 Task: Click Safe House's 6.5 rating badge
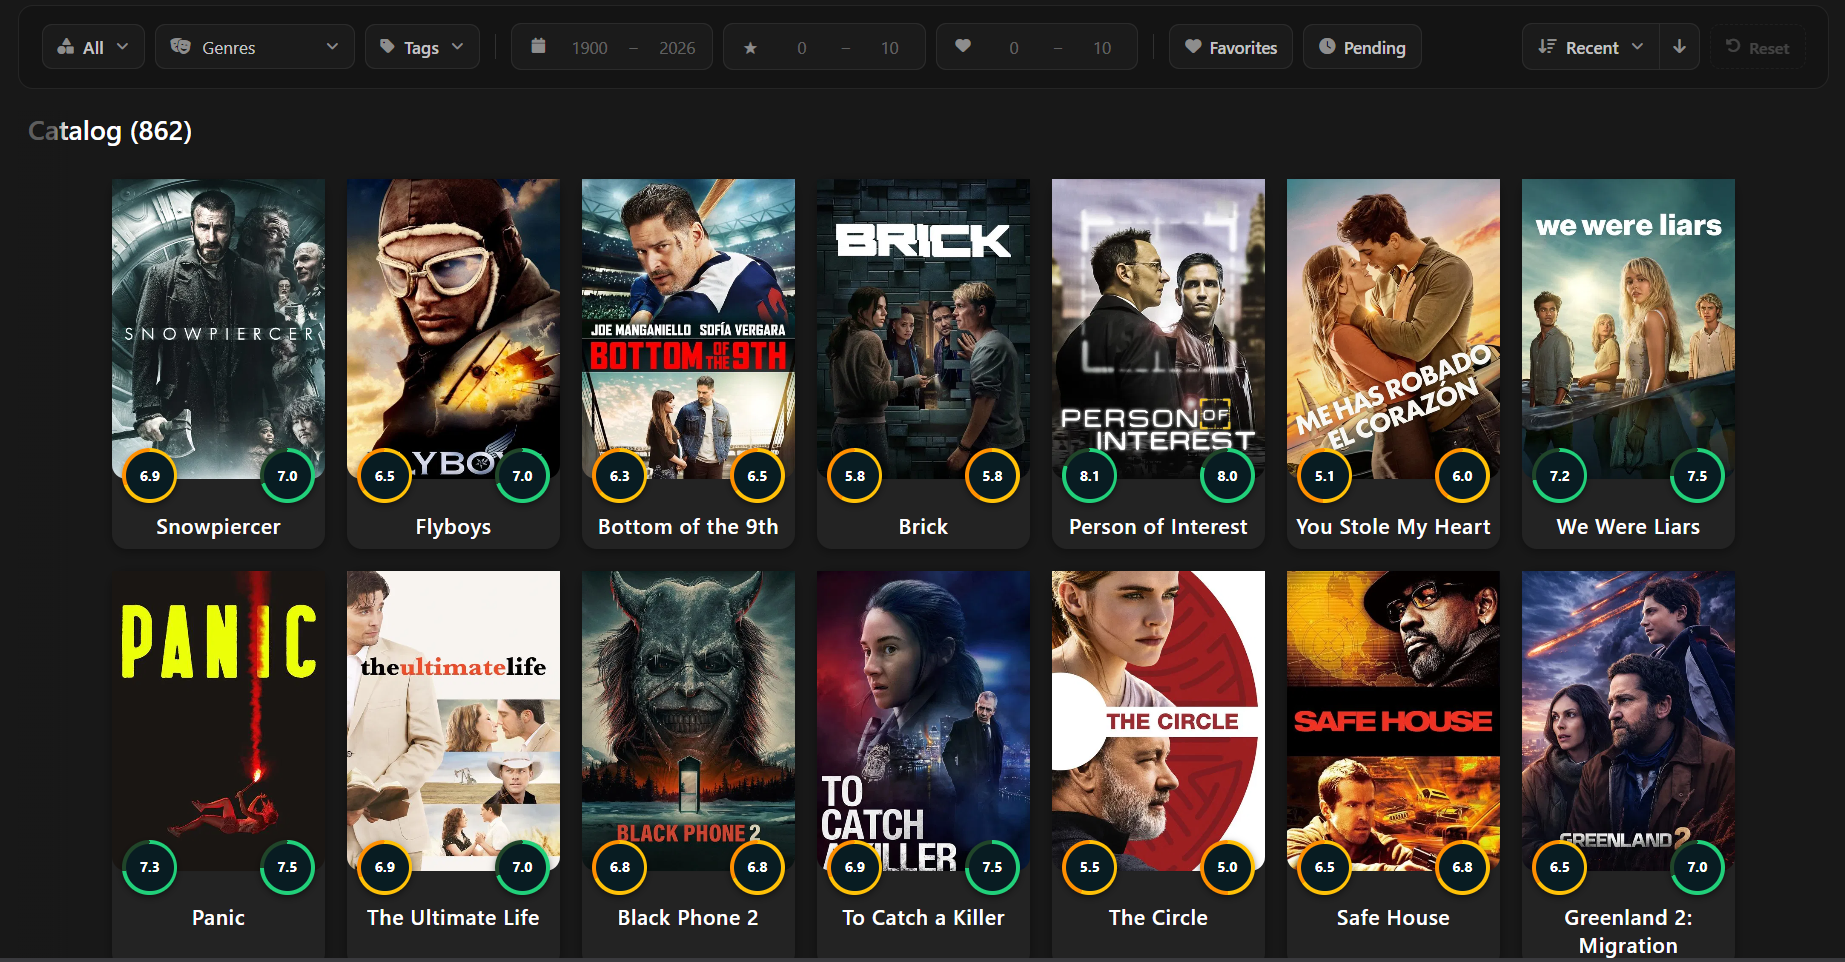(x=1325, y=867)
